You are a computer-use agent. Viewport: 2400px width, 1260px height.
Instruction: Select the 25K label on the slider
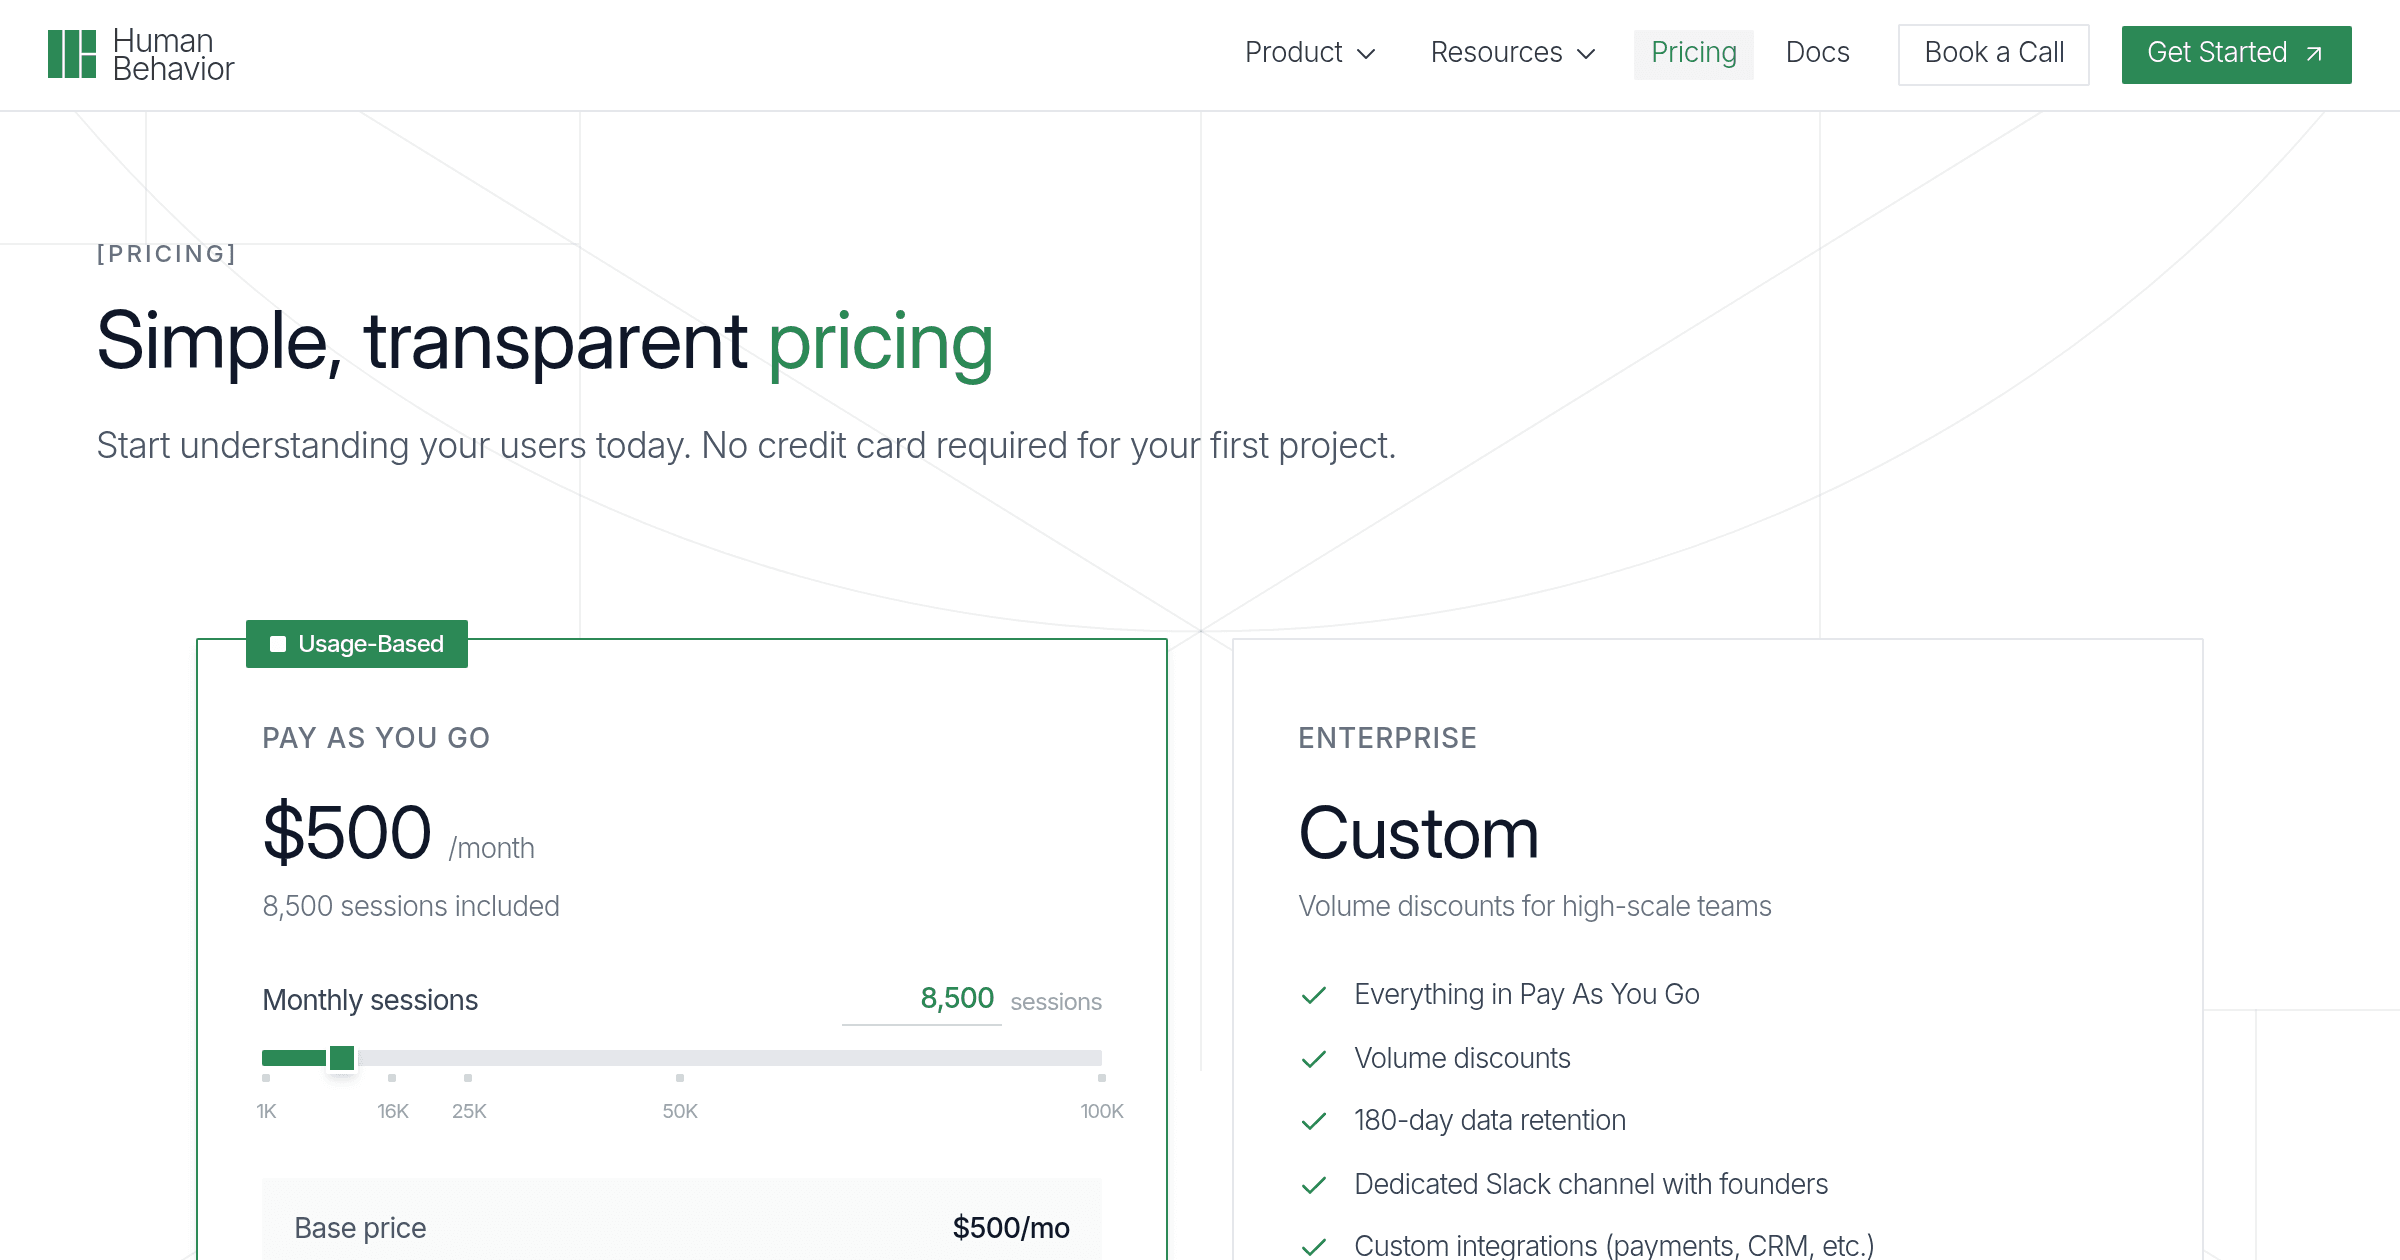coord(469,1112)
